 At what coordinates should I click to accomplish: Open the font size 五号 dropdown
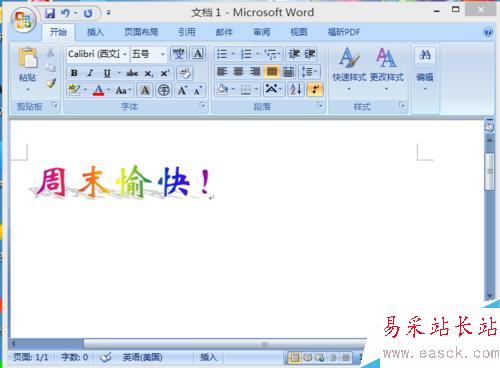pyautogui.click(x=163, y=54)
